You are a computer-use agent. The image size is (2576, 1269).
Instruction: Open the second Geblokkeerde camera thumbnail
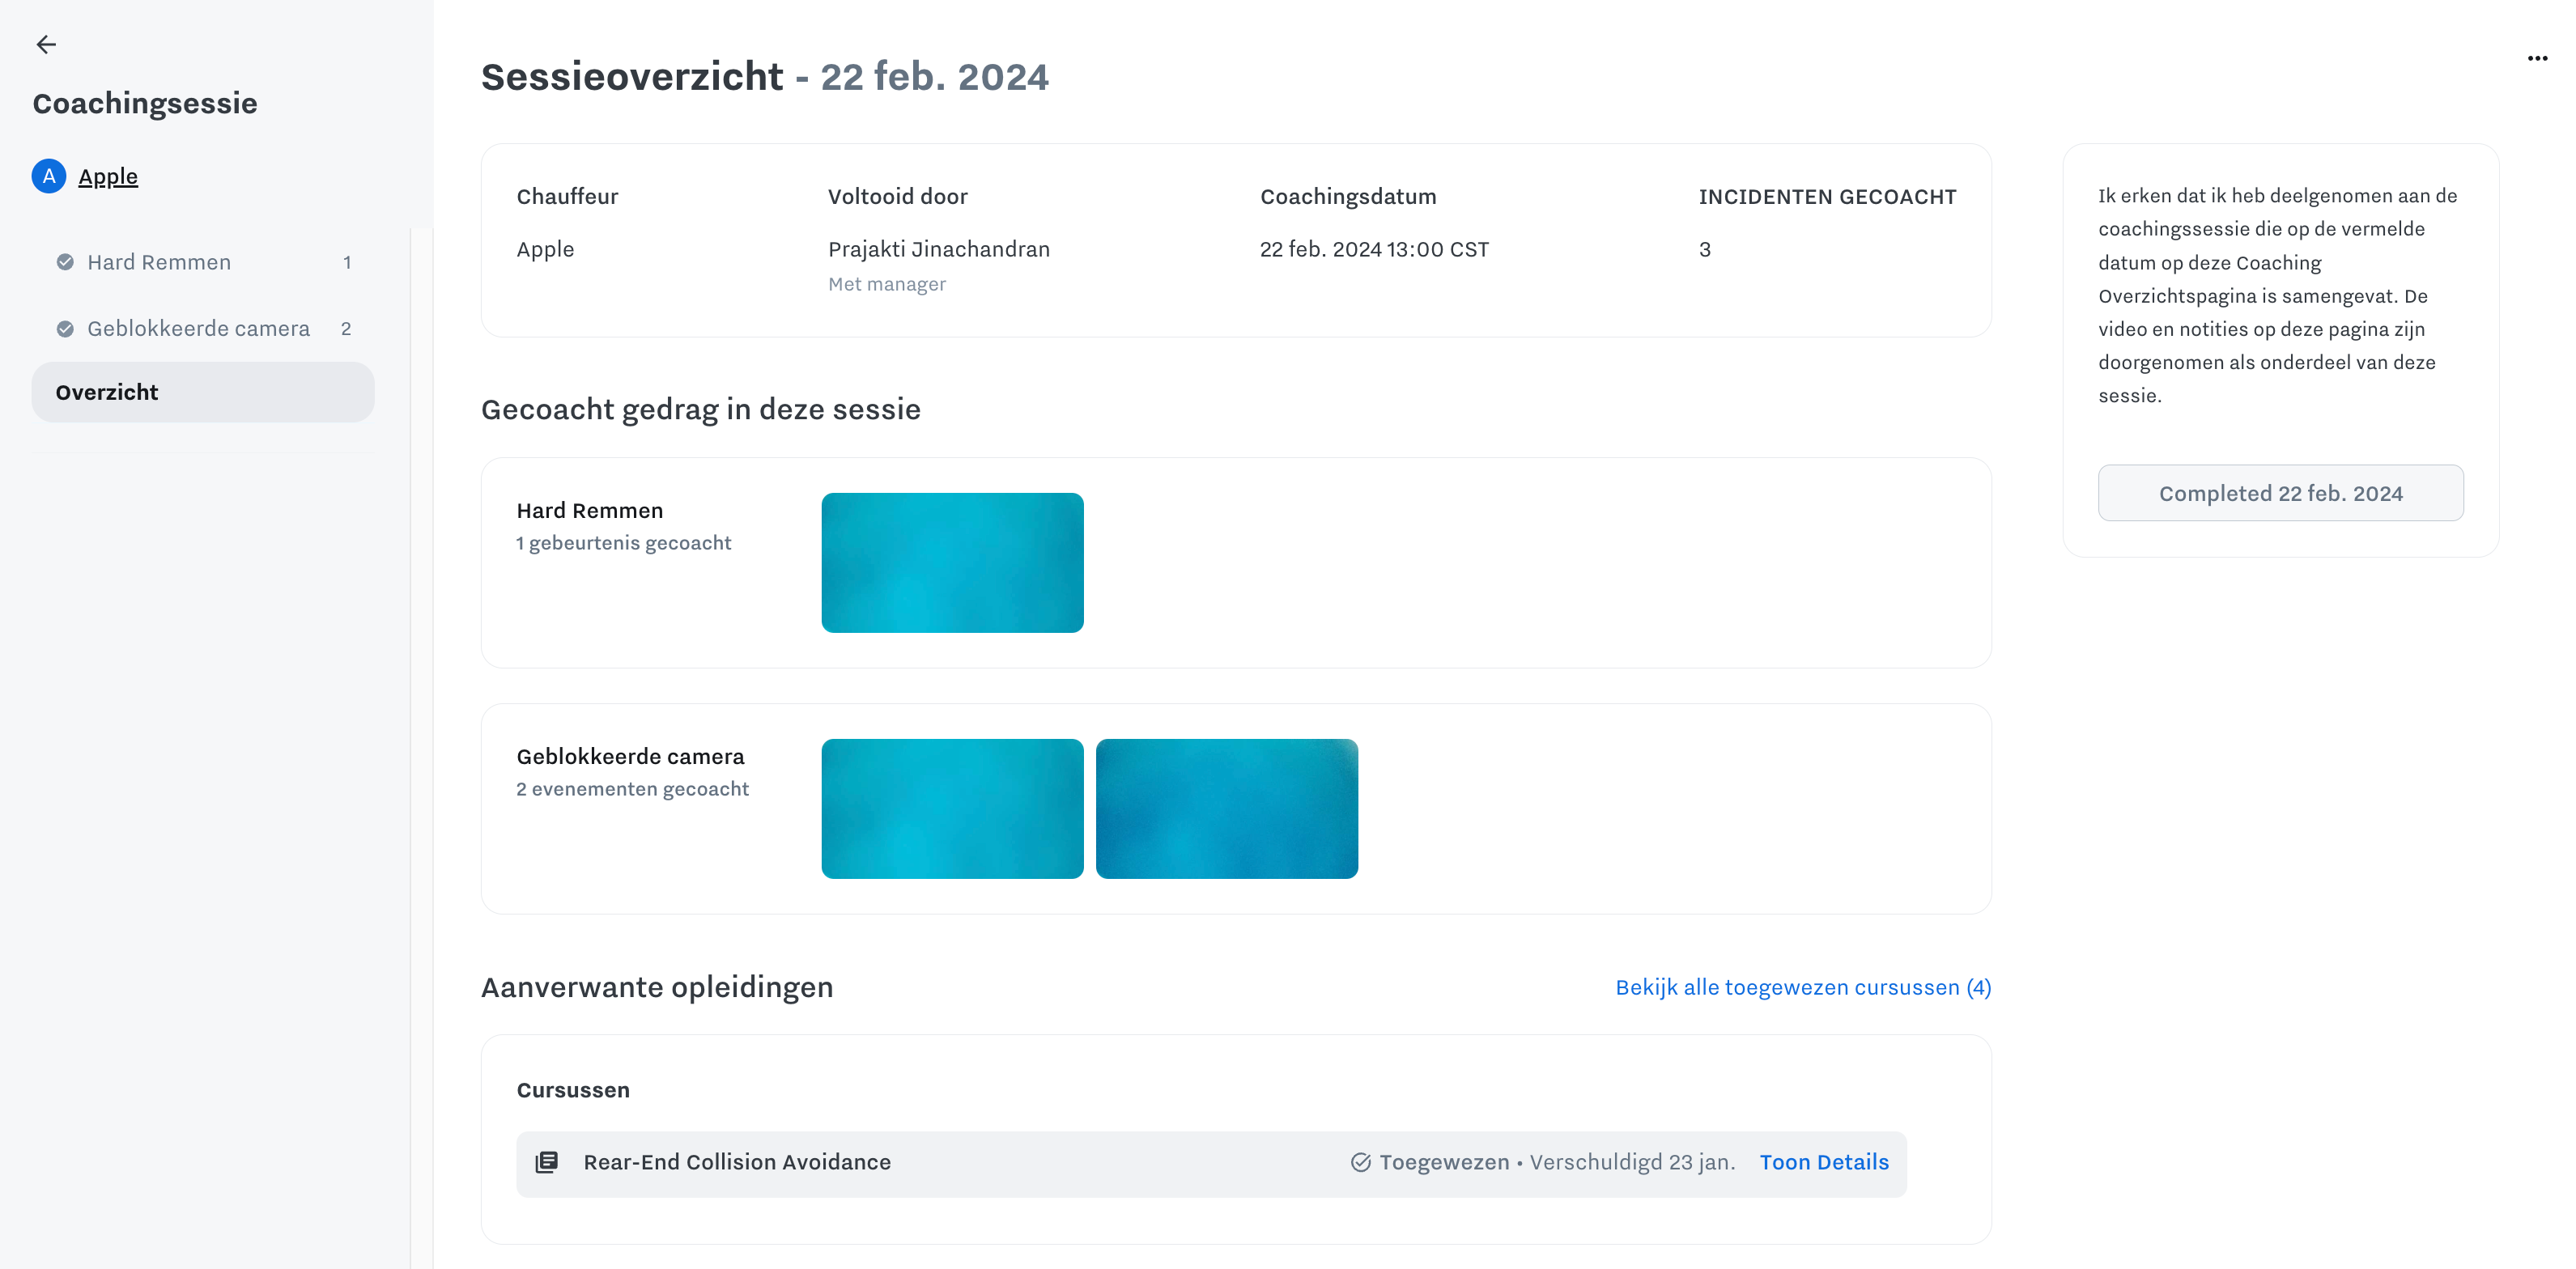click(1226, 809)
